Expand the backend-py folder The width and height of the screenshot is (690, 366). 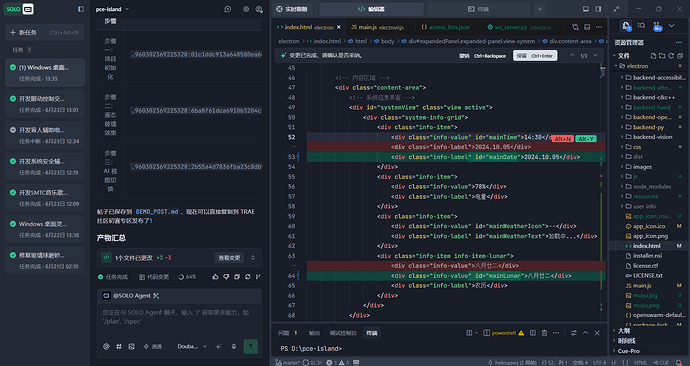coord(648,127)
